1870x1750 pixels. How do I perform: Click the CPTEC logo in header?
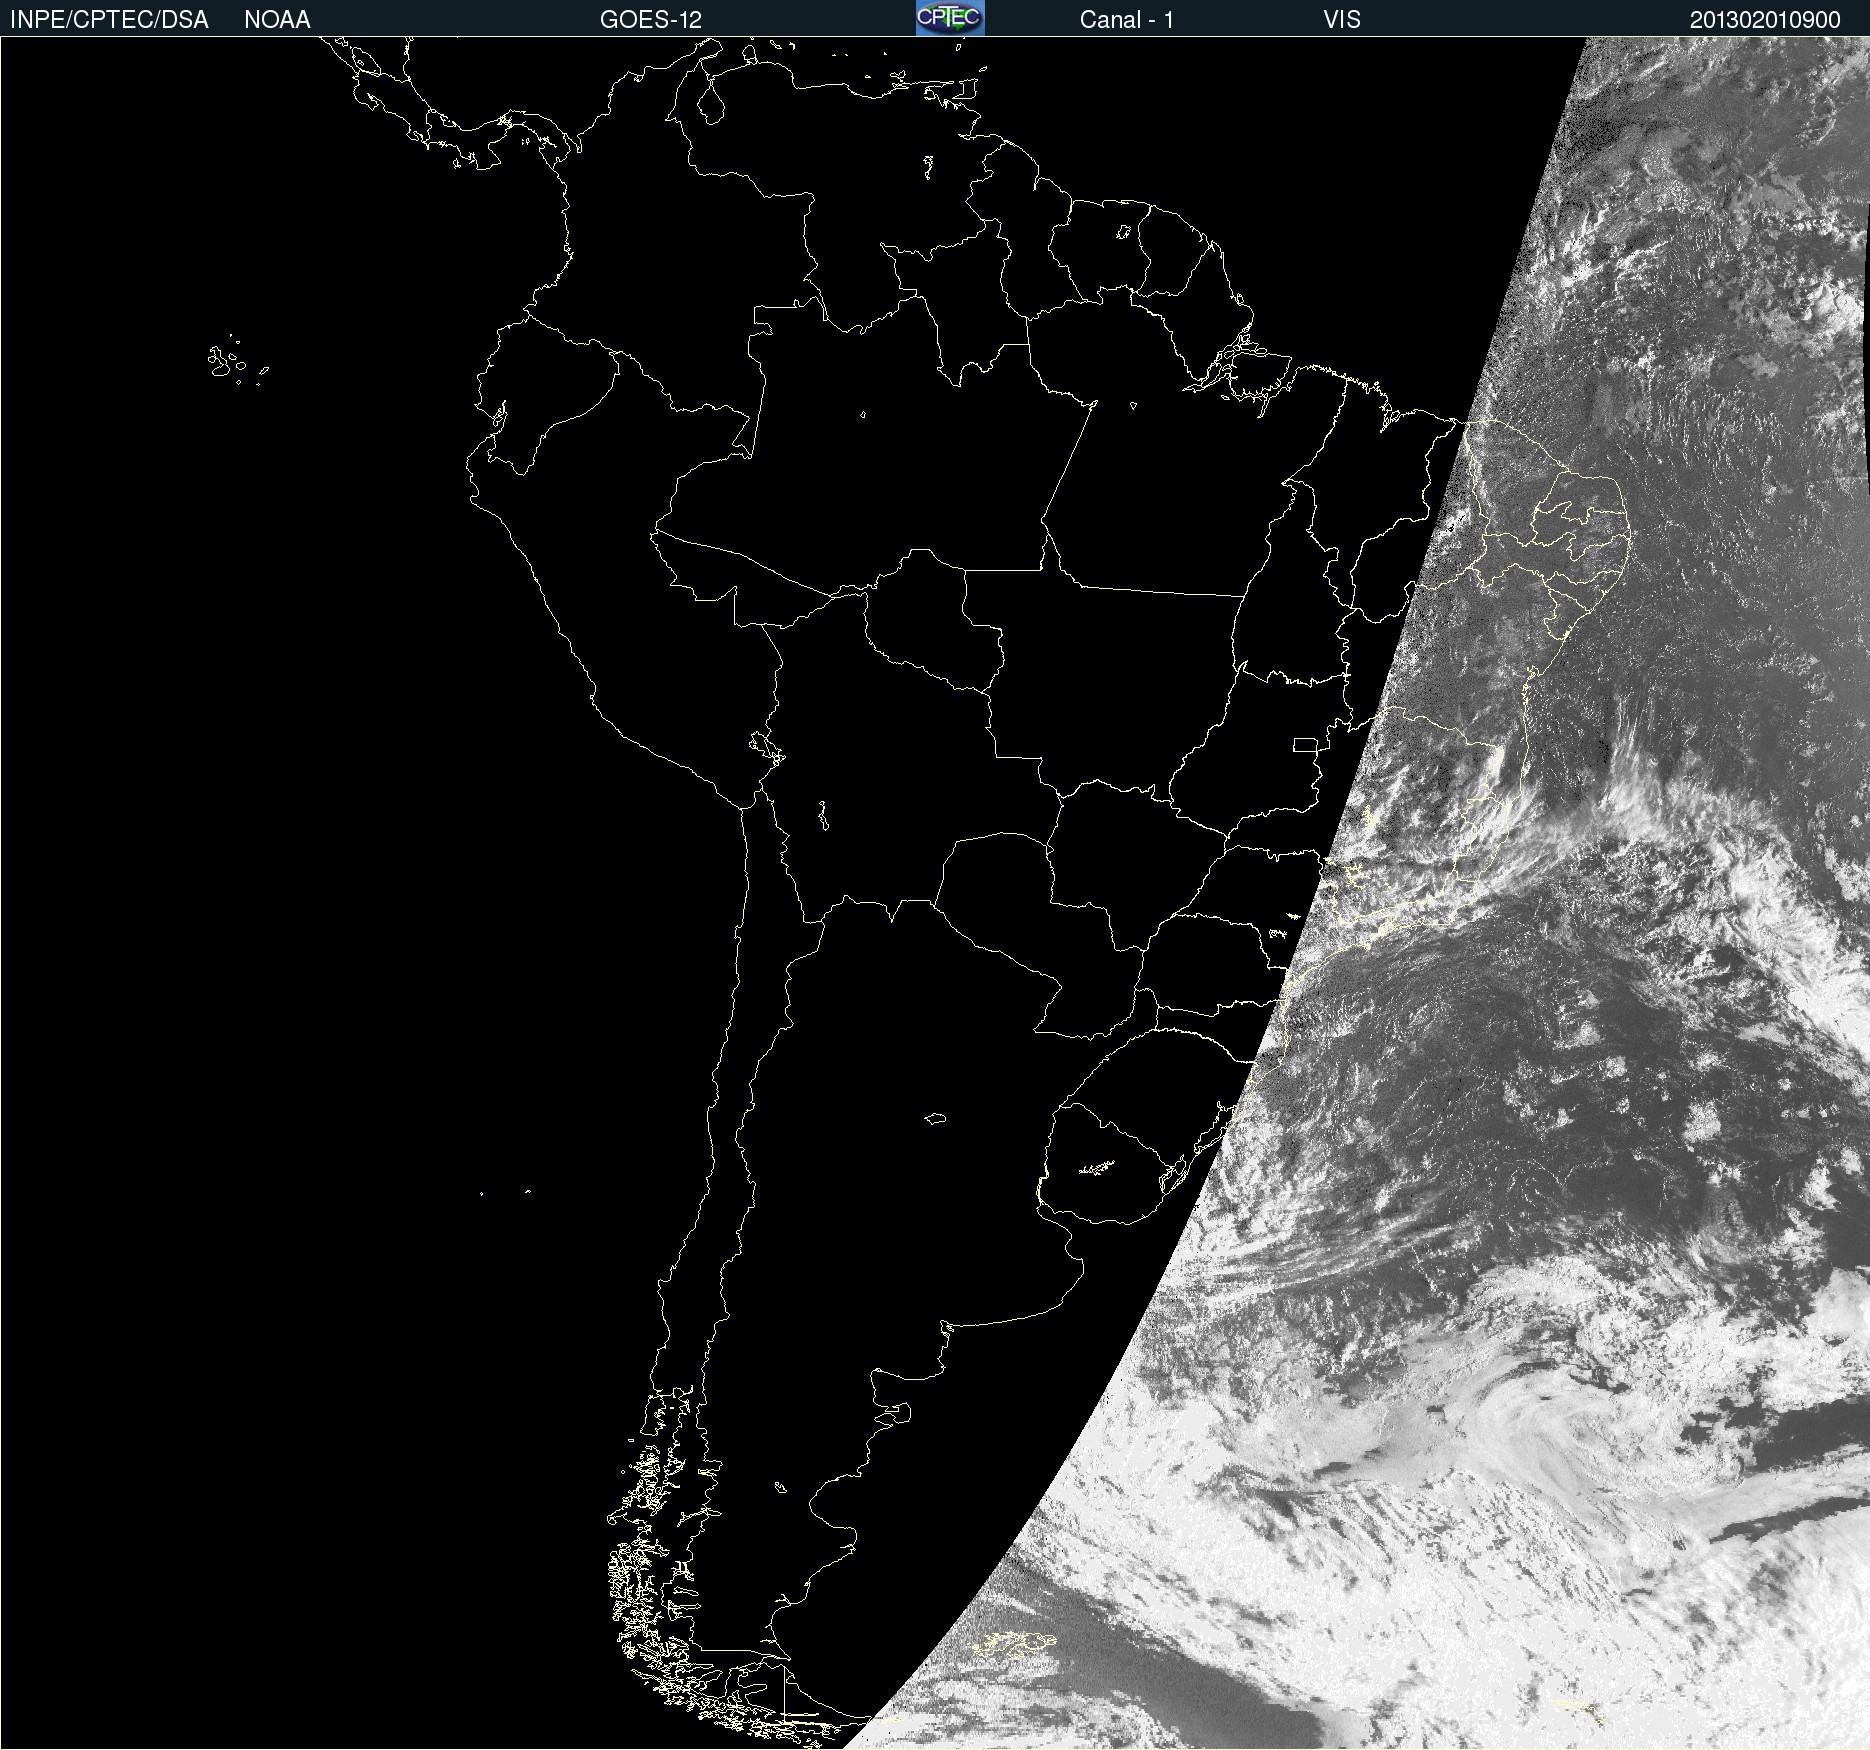click(950, 18)
